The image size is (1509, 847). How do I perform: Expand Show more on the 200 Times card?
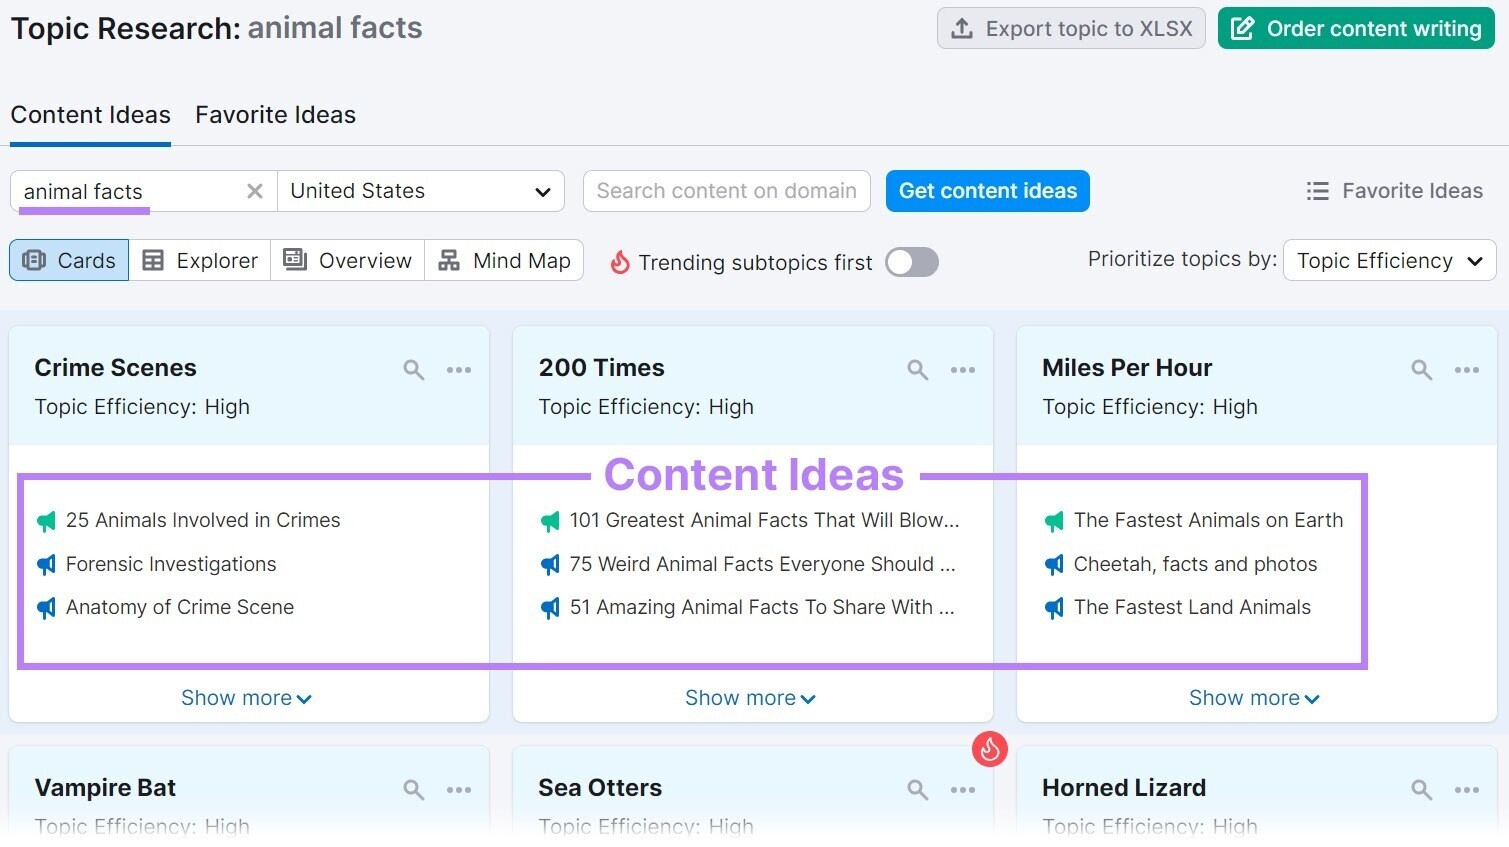(750, 697)
